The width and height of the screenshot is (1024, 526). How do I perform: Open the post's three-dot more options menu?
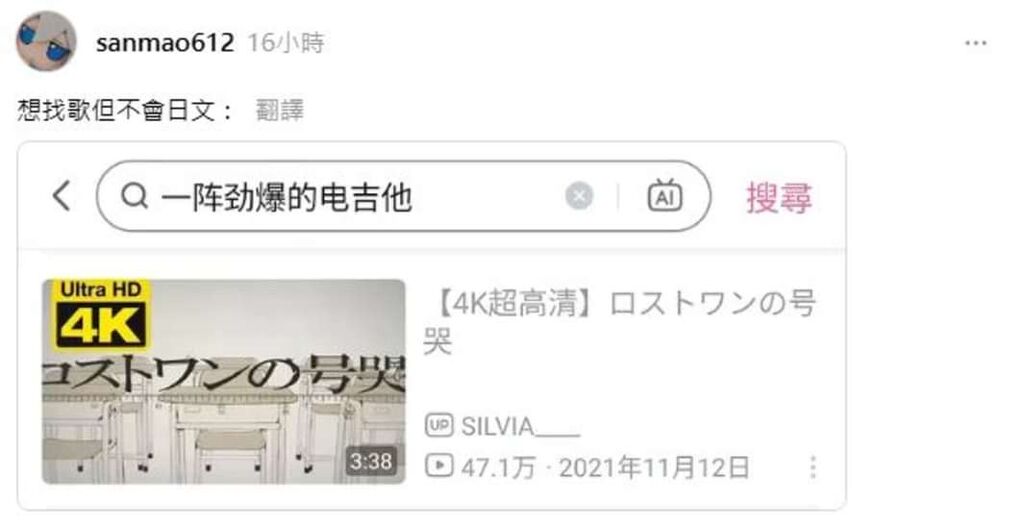[x=976, y=43]
